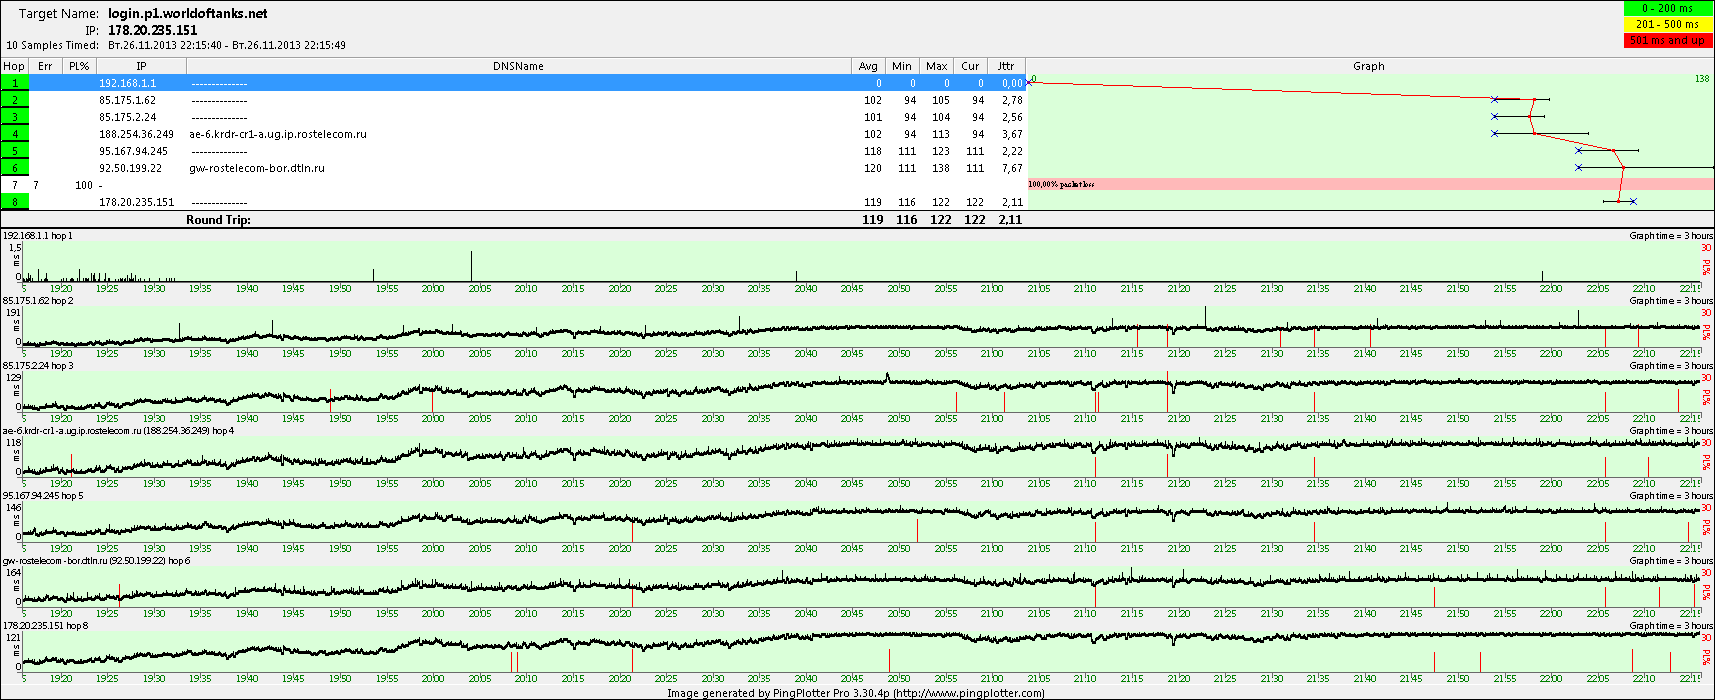This screenshot has height=700, width=1715.
Task: Select the green 0 - 200 ms legend swatch
Action: [1668, 8]
